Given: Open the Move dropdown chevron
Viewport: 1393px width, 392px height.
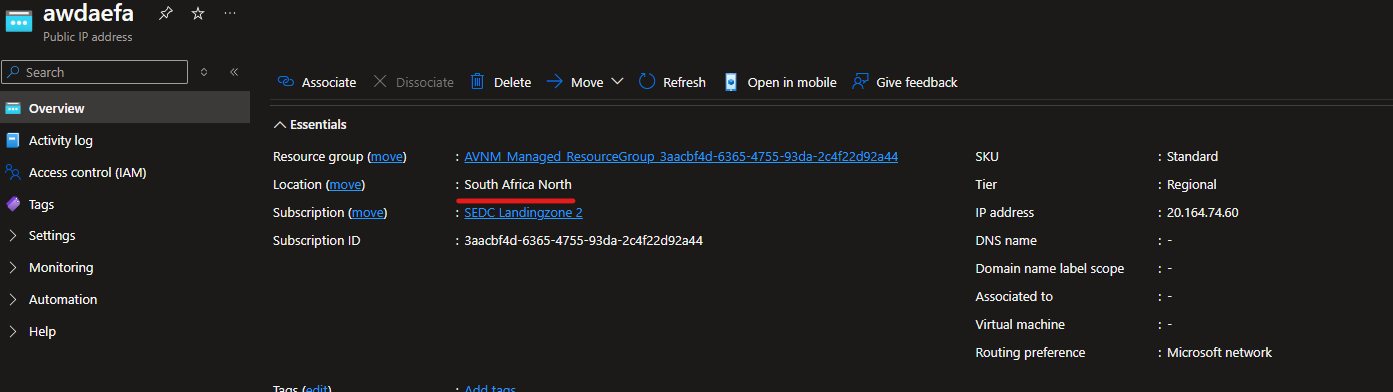Looking at the screenshot, I should pyautogui.click(x=617, y=82).
